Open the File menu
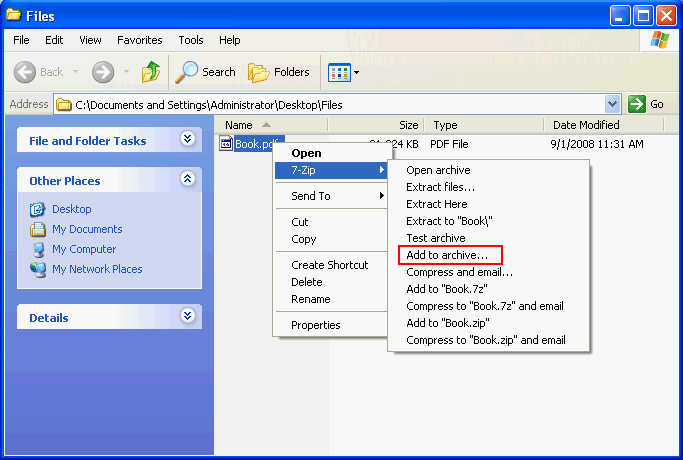The width and height of the screenshot is (683, 460). pyautogui.click(x=21, y=40)
